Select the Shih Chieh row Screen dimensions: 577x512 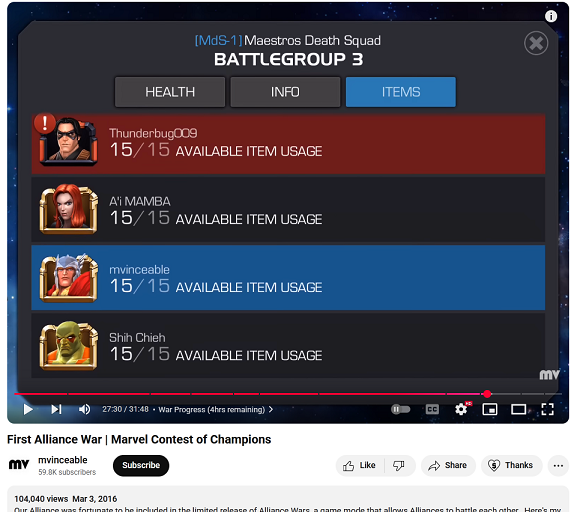[288, 346]
